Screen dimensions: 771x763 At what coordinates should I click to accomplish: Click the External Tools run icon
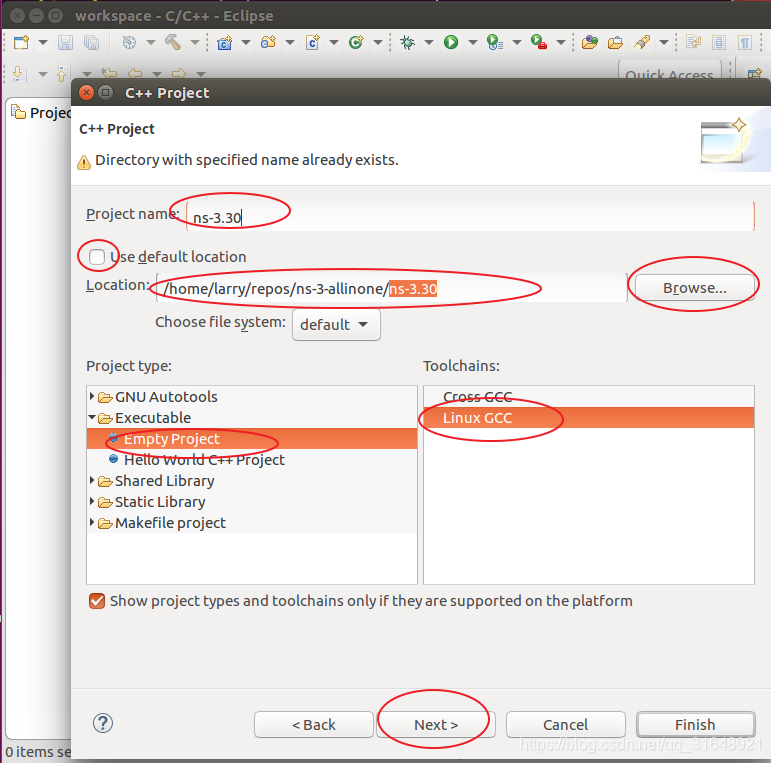(539, 42)
